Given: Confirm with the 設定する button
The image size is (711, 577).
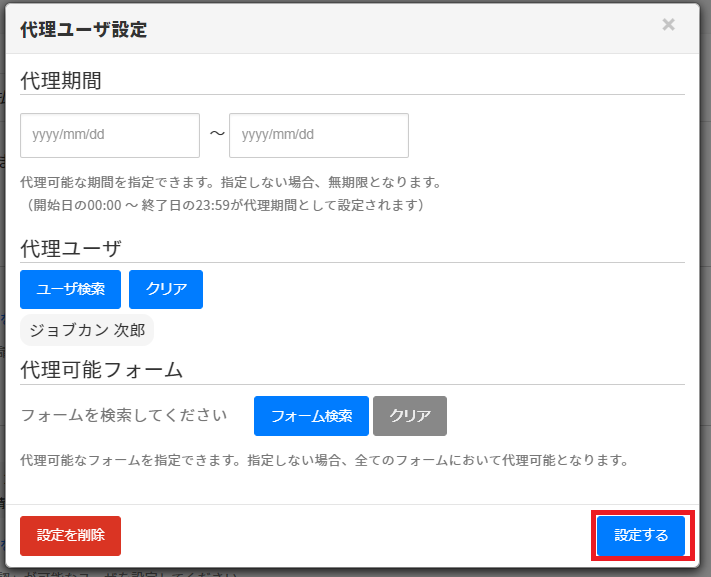Looking at the screenshot, I should point(641,535).
